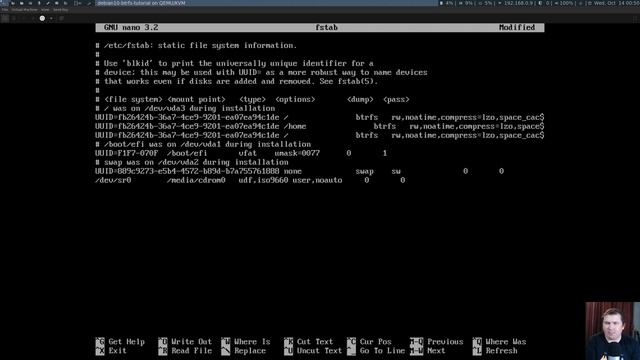Click '/dev/sr0' device entry
Viewport: 640px width, 360px height.
point(113,180)
